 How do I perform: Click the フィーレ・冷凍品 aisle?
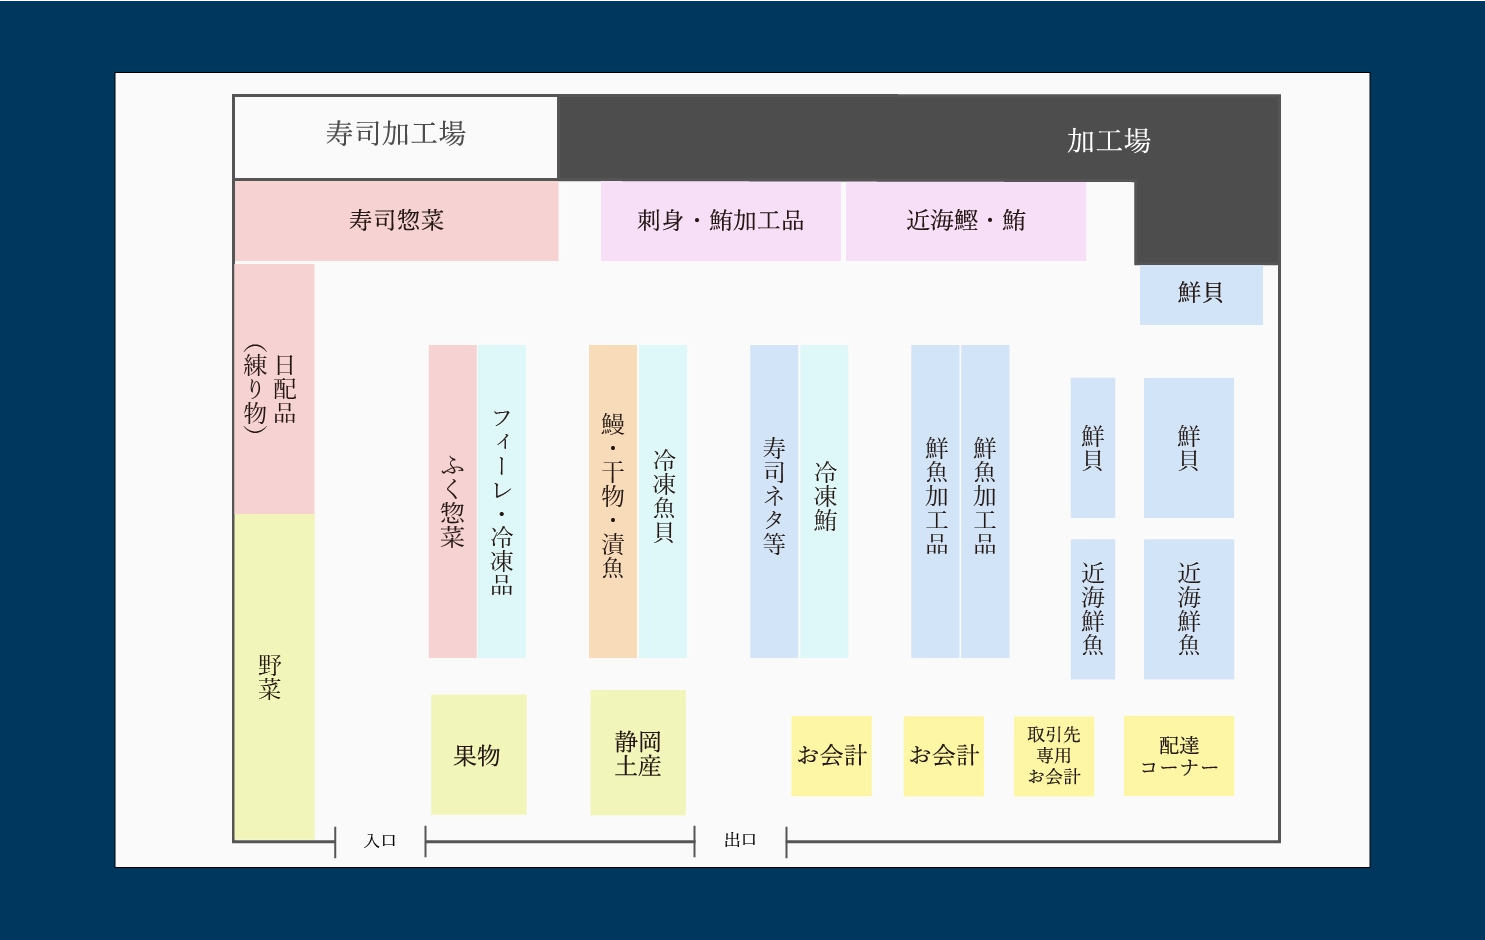(502, 501)
